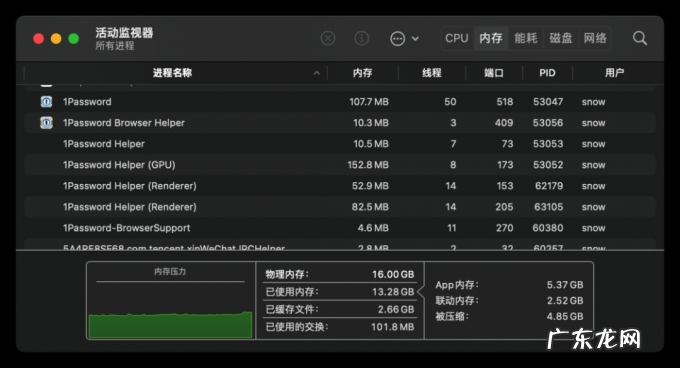Viewport: 680px width, 368px height.
Task: Sort by 内存 column header
Action: (x=363, y=73)
